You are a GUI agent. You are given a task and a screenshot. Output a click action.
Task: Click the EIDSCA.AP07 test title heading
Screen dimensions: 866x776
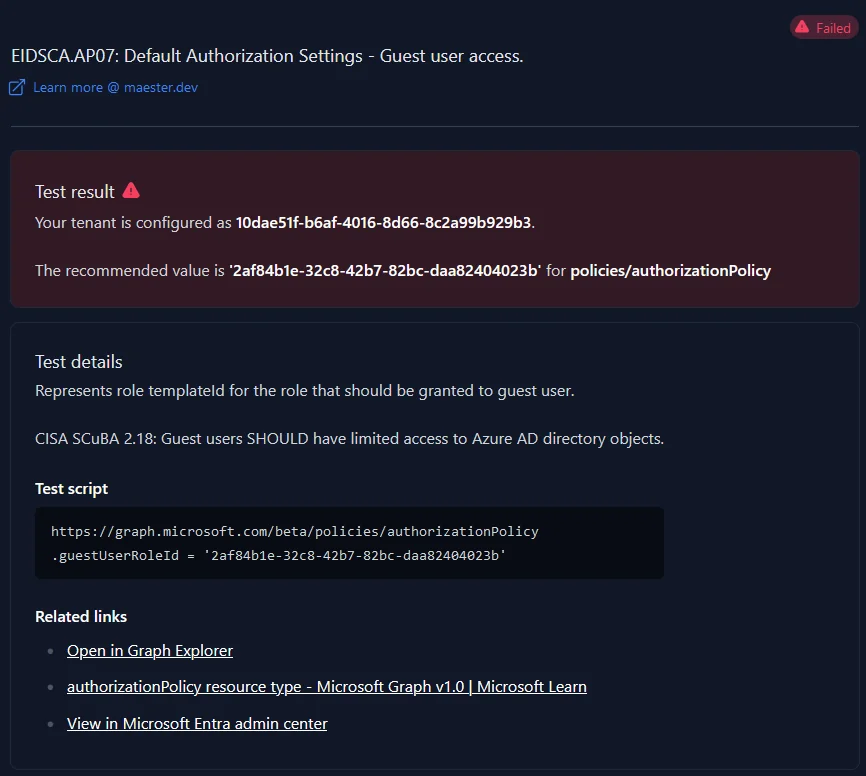(x=266, y=56)
